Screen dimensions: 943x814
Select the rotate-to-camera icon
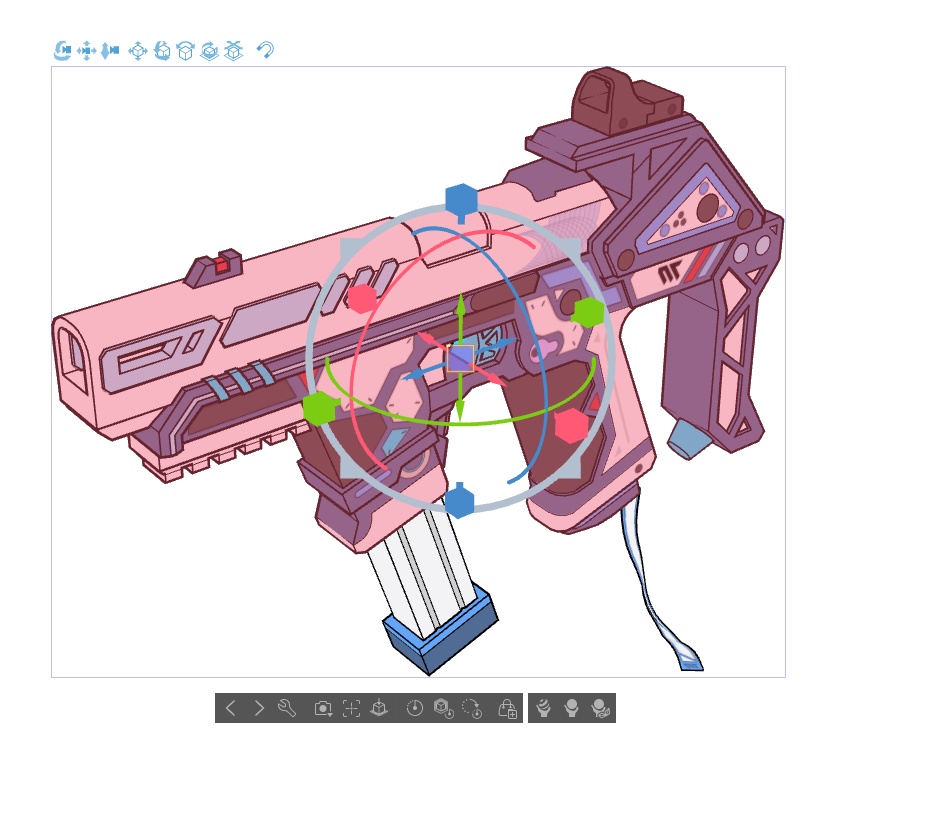[x=62, y=51]
